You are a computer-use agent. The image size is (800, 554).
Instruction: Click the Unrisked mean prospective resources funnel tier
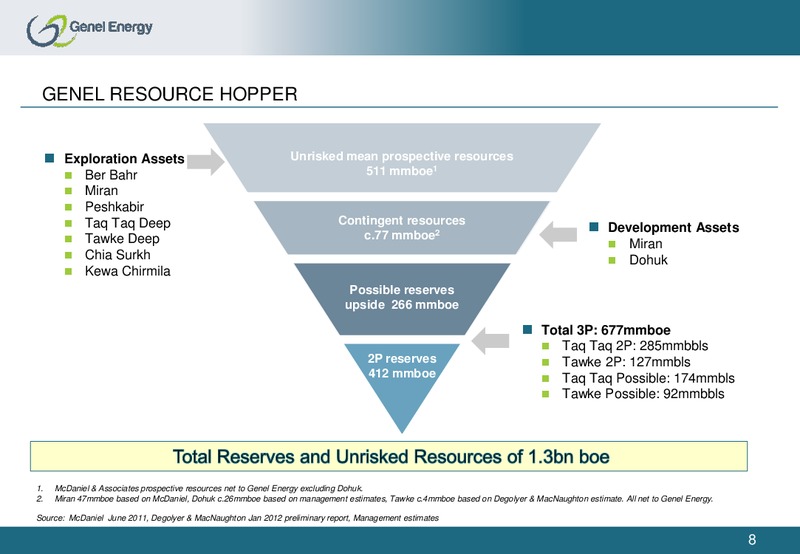(402, 158)
